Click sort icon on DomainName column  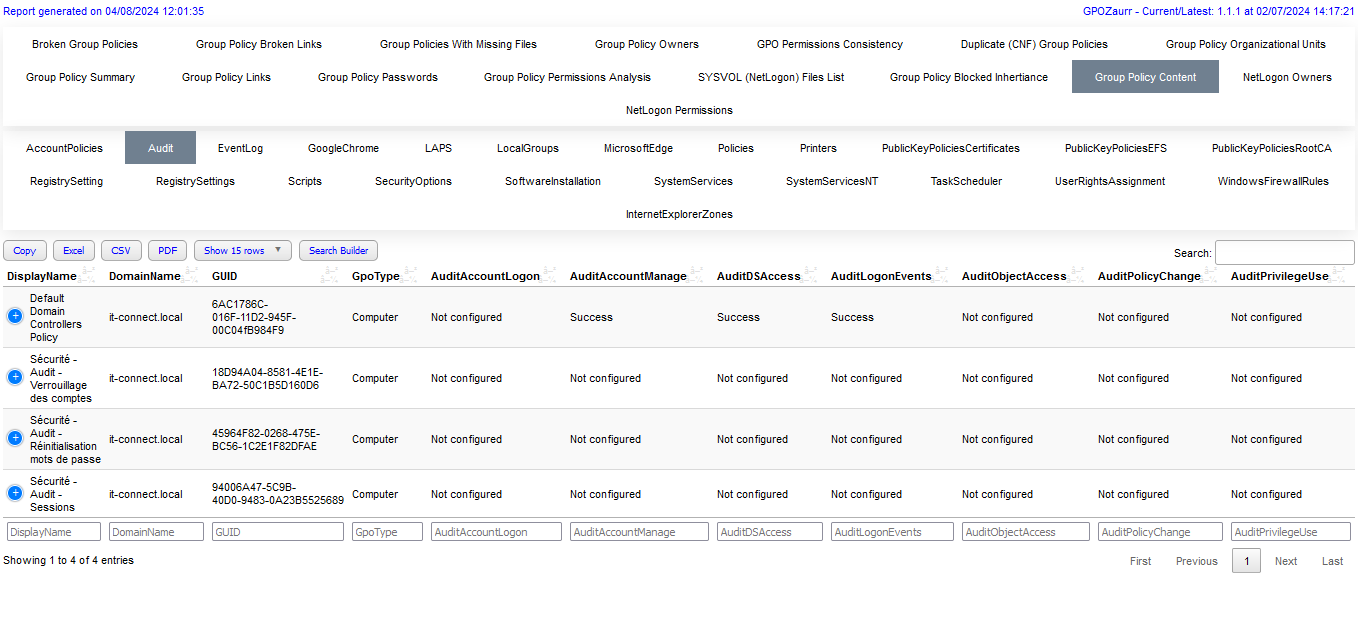pyautogui.click(x=192, y=276)
